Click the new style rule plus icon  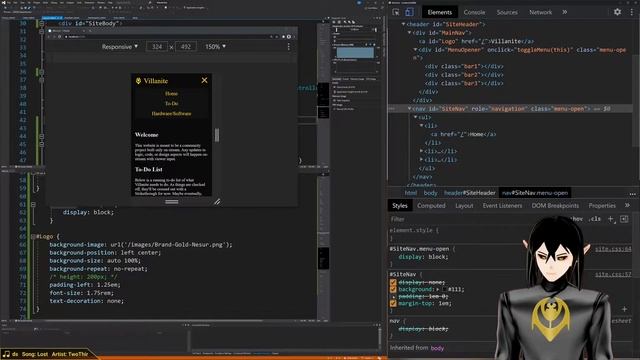611,219
